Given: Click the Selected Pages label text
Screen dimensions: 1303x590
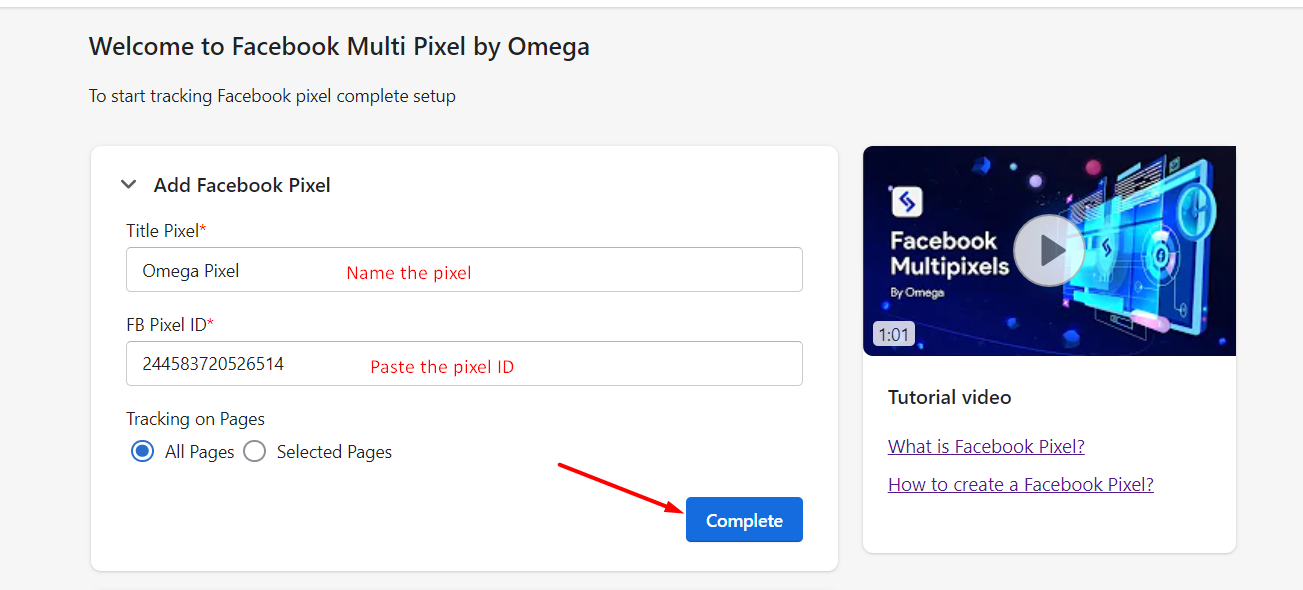Looking at the screenshot, I should coord(334,452).
